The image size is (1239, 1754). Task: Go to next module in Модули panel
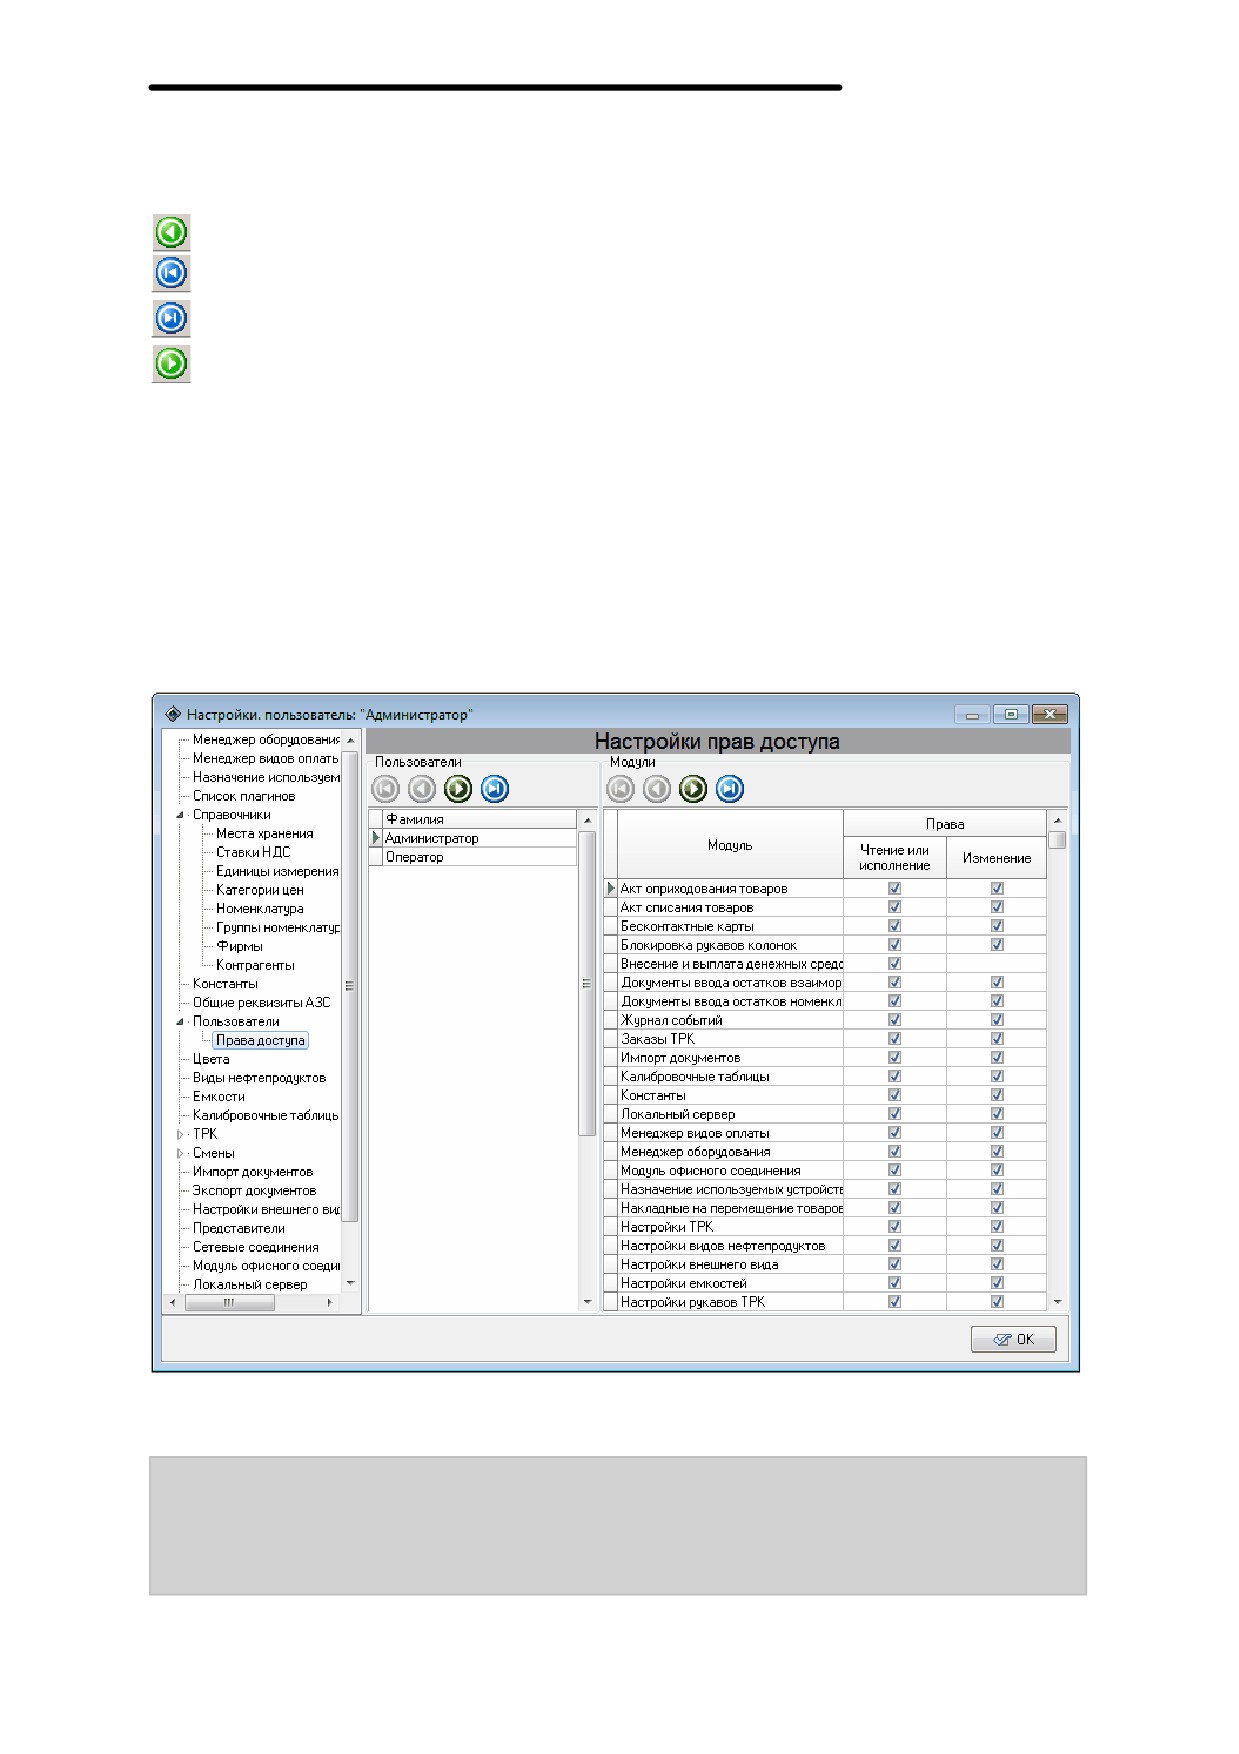tap(693, 789)
